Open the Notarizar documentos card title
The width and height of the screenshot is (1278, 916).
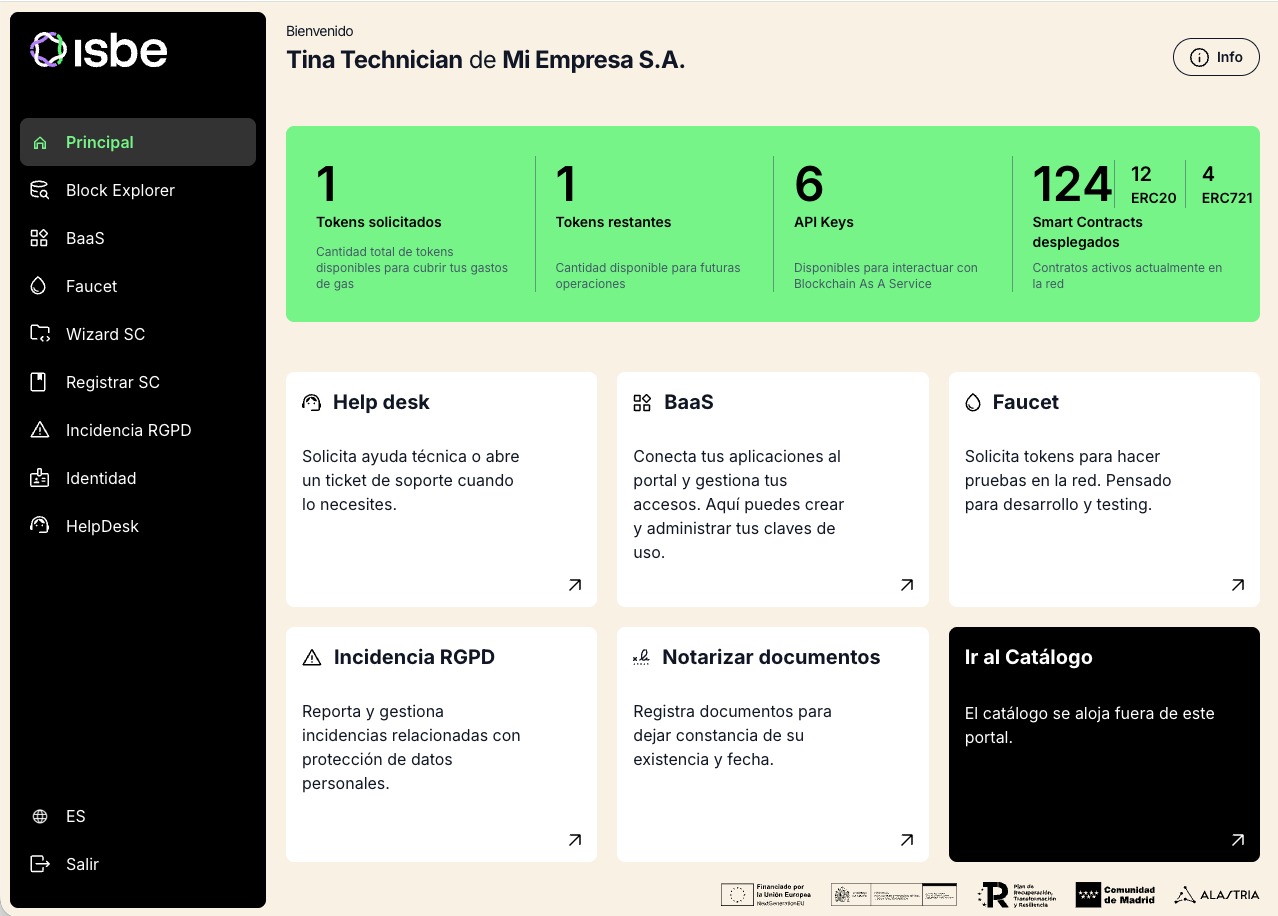coord(771,657)
